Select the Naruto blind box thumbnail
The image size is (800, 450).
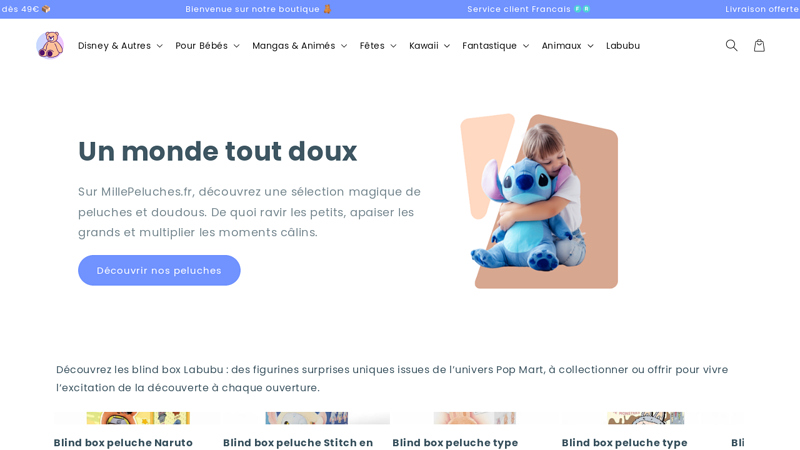[x=138, y=418]
